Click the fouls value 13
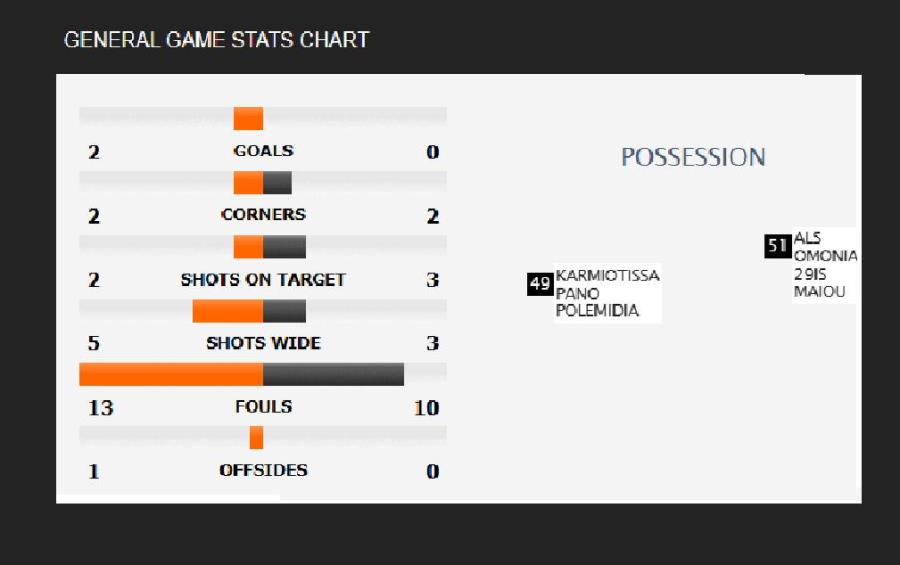This screenshot has width=900, height=565. click(100, 408)
